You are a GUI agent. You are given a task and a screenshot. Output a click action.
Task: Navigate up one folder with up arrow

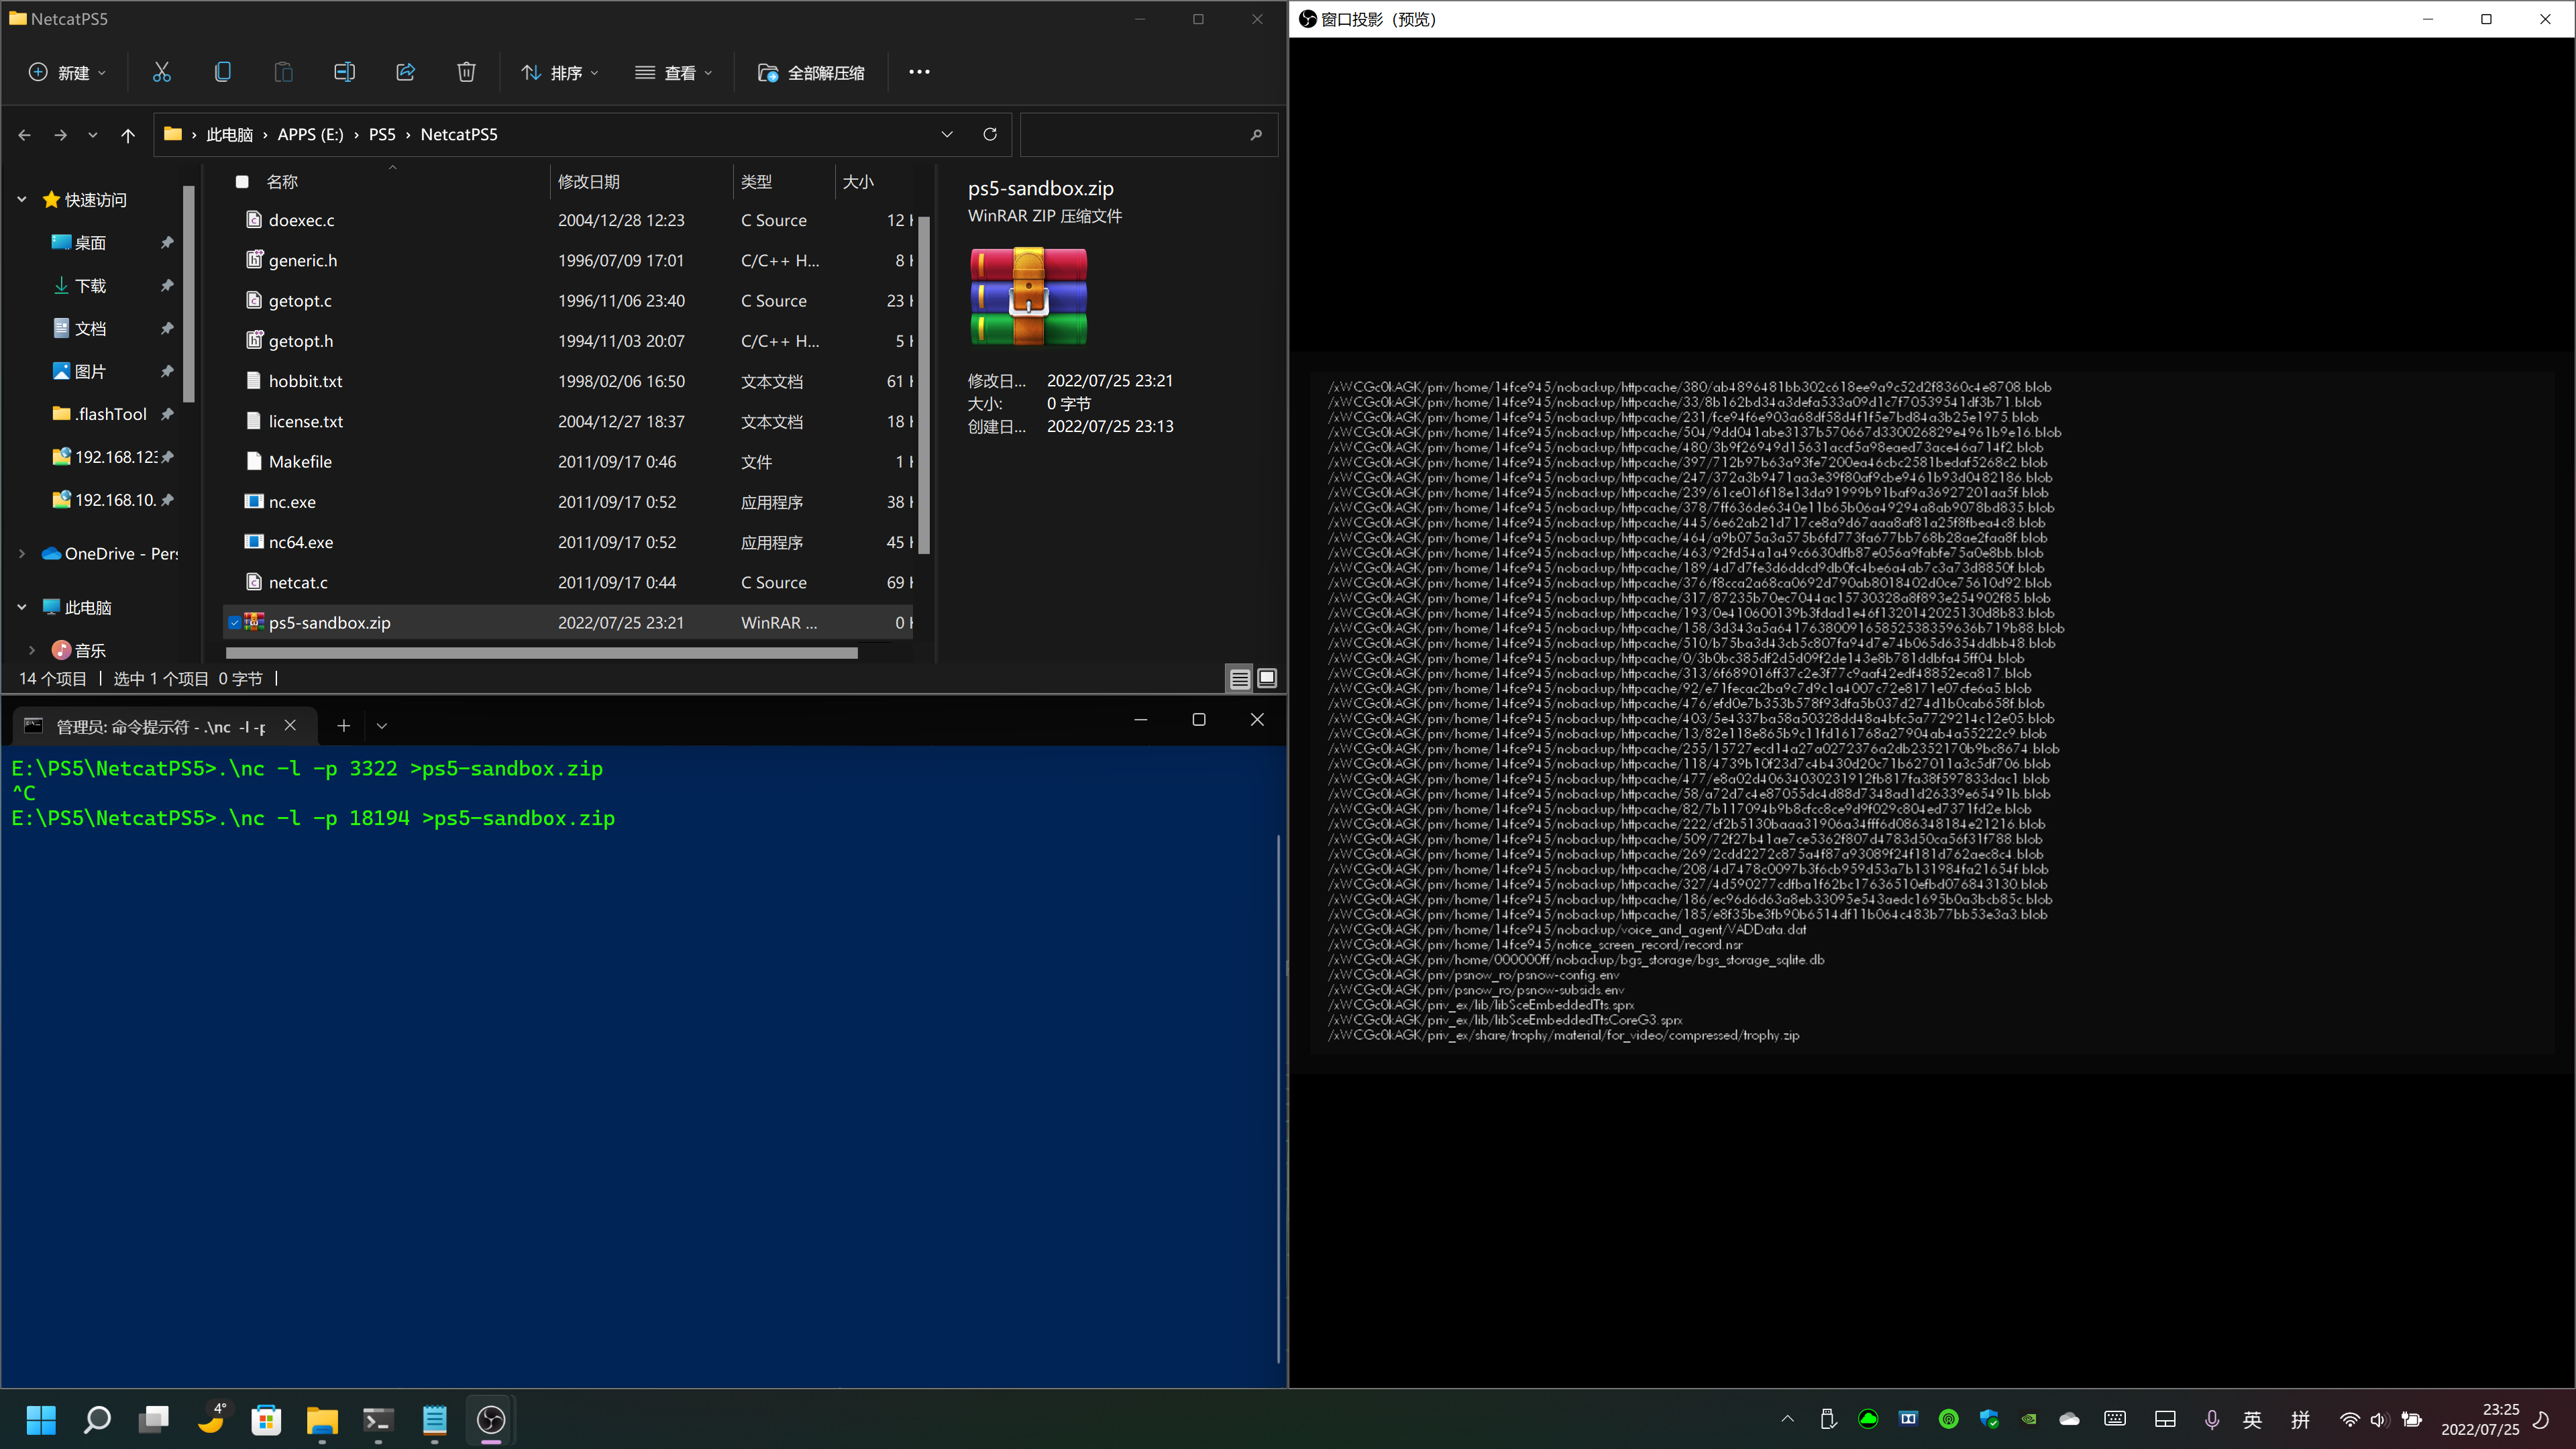[x=128, y=135]
